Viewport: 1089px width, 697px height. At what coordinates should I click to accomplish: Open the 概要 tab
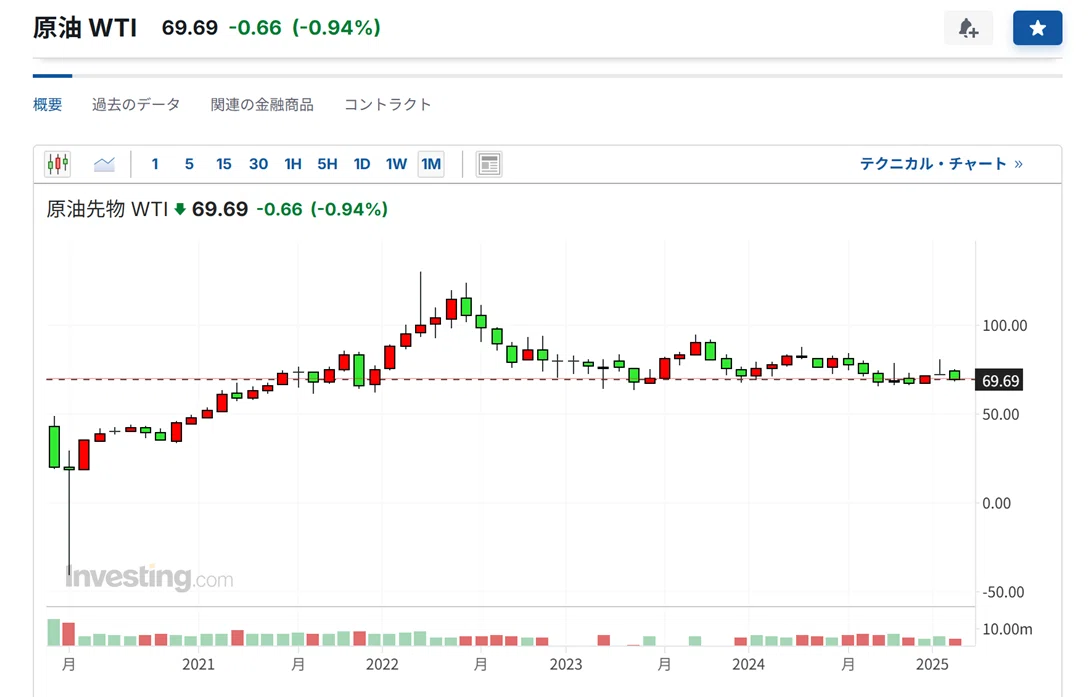click(47, 104)
